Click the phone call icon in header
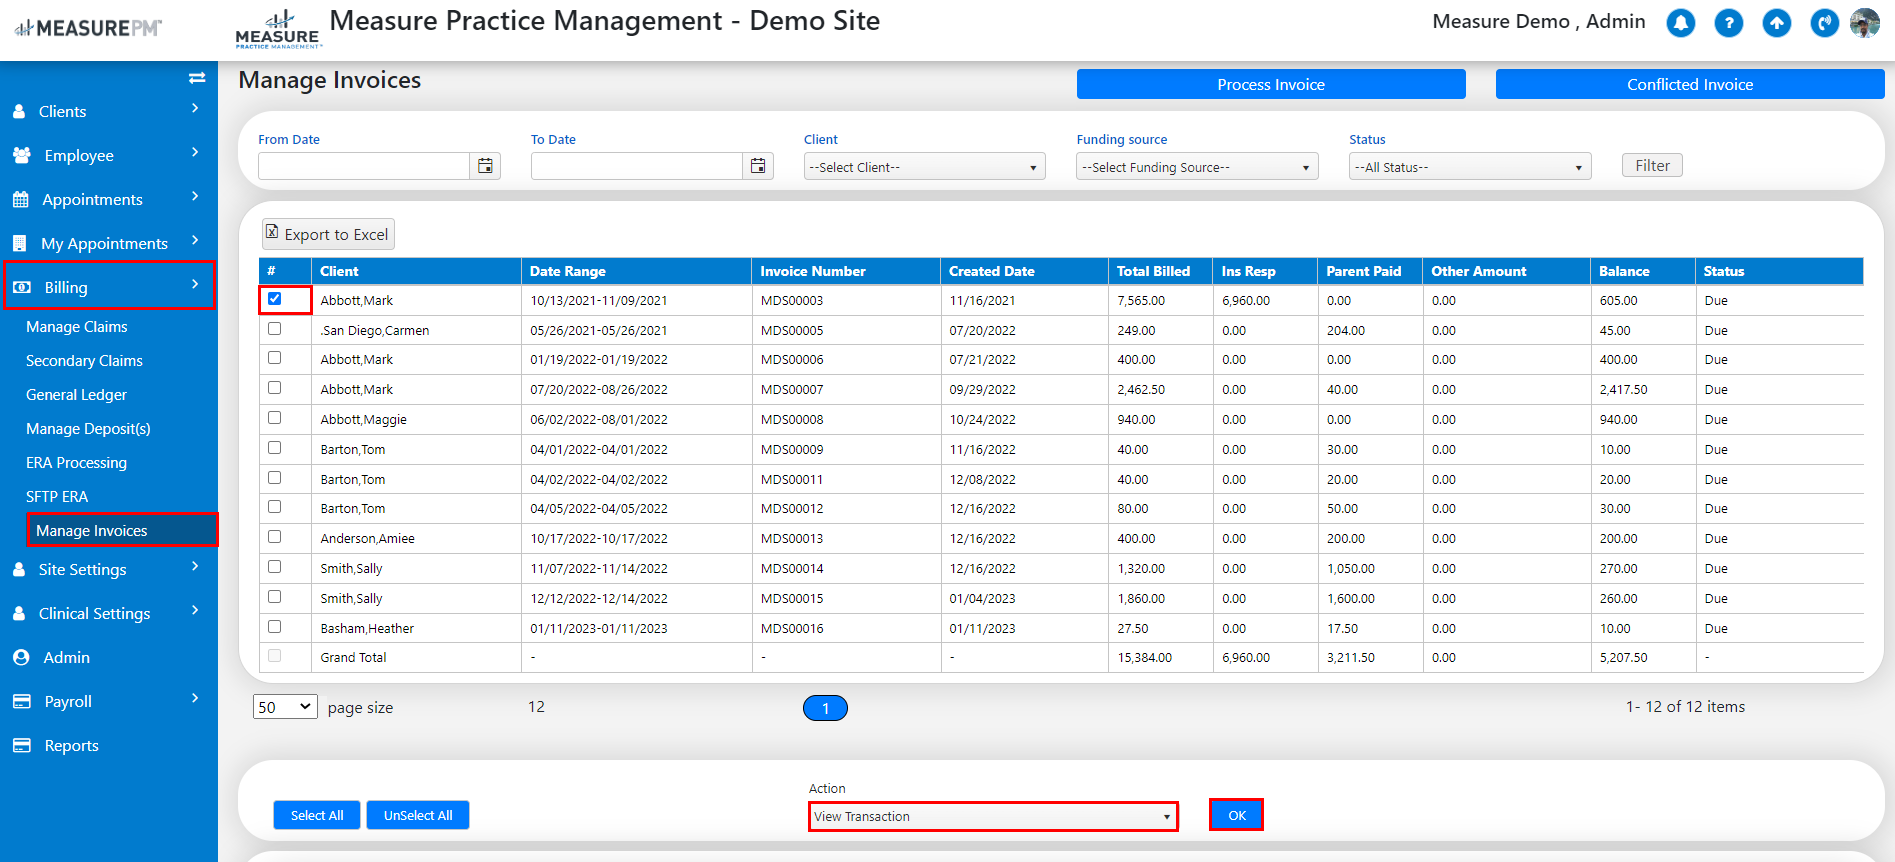This screenshot has height=862, width=1895. [1824, 23]
